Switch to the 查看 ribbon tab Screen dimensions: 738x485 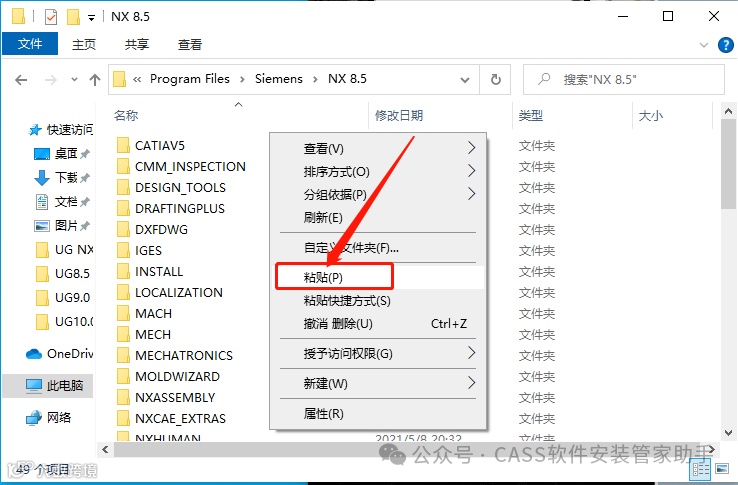click(x=190, y=44)
